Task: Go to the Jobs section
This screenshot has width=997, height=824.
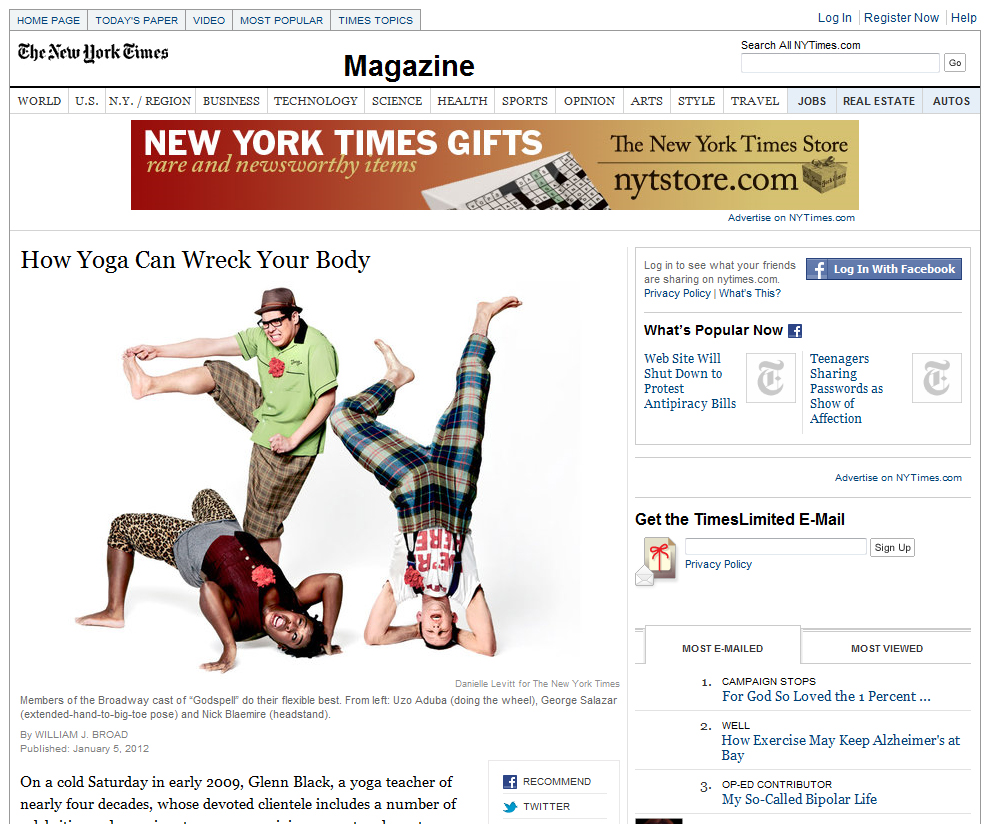Action: [812, 101]
